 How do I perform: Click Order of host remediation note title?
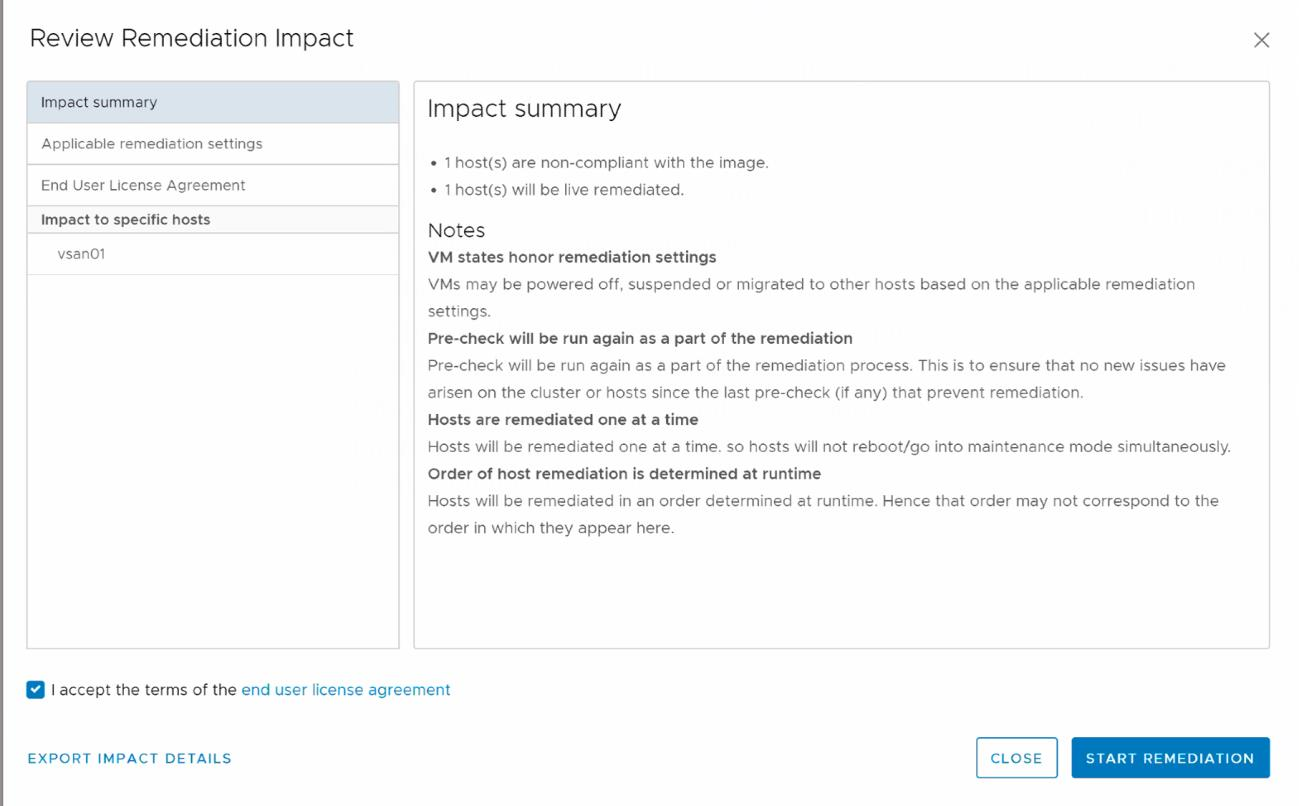[625, 473]
